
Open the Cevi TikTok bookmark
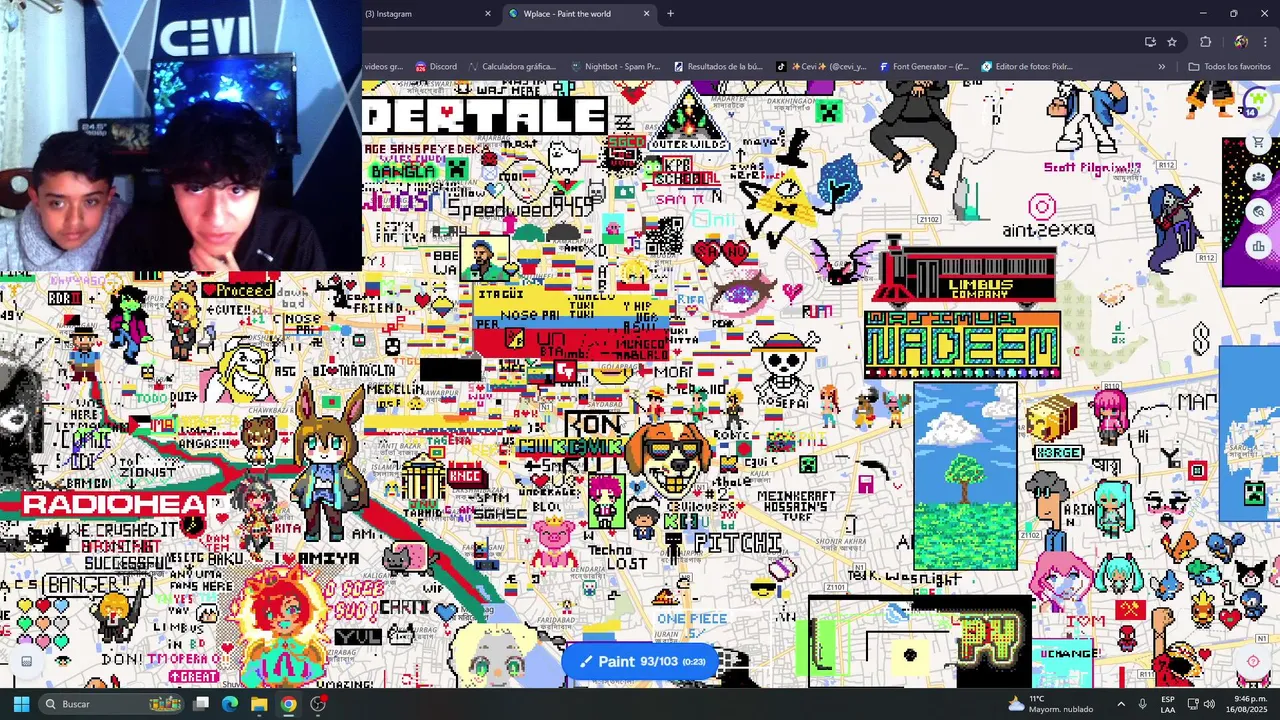click(821, 67)
